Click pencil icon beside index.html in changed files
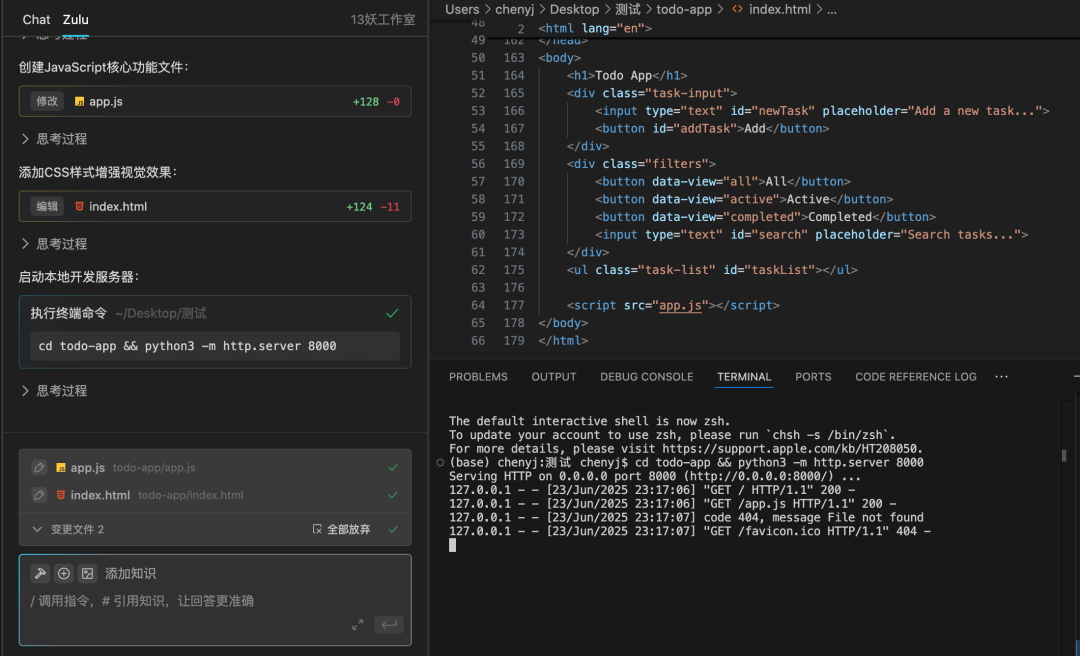 click(39, 495)
